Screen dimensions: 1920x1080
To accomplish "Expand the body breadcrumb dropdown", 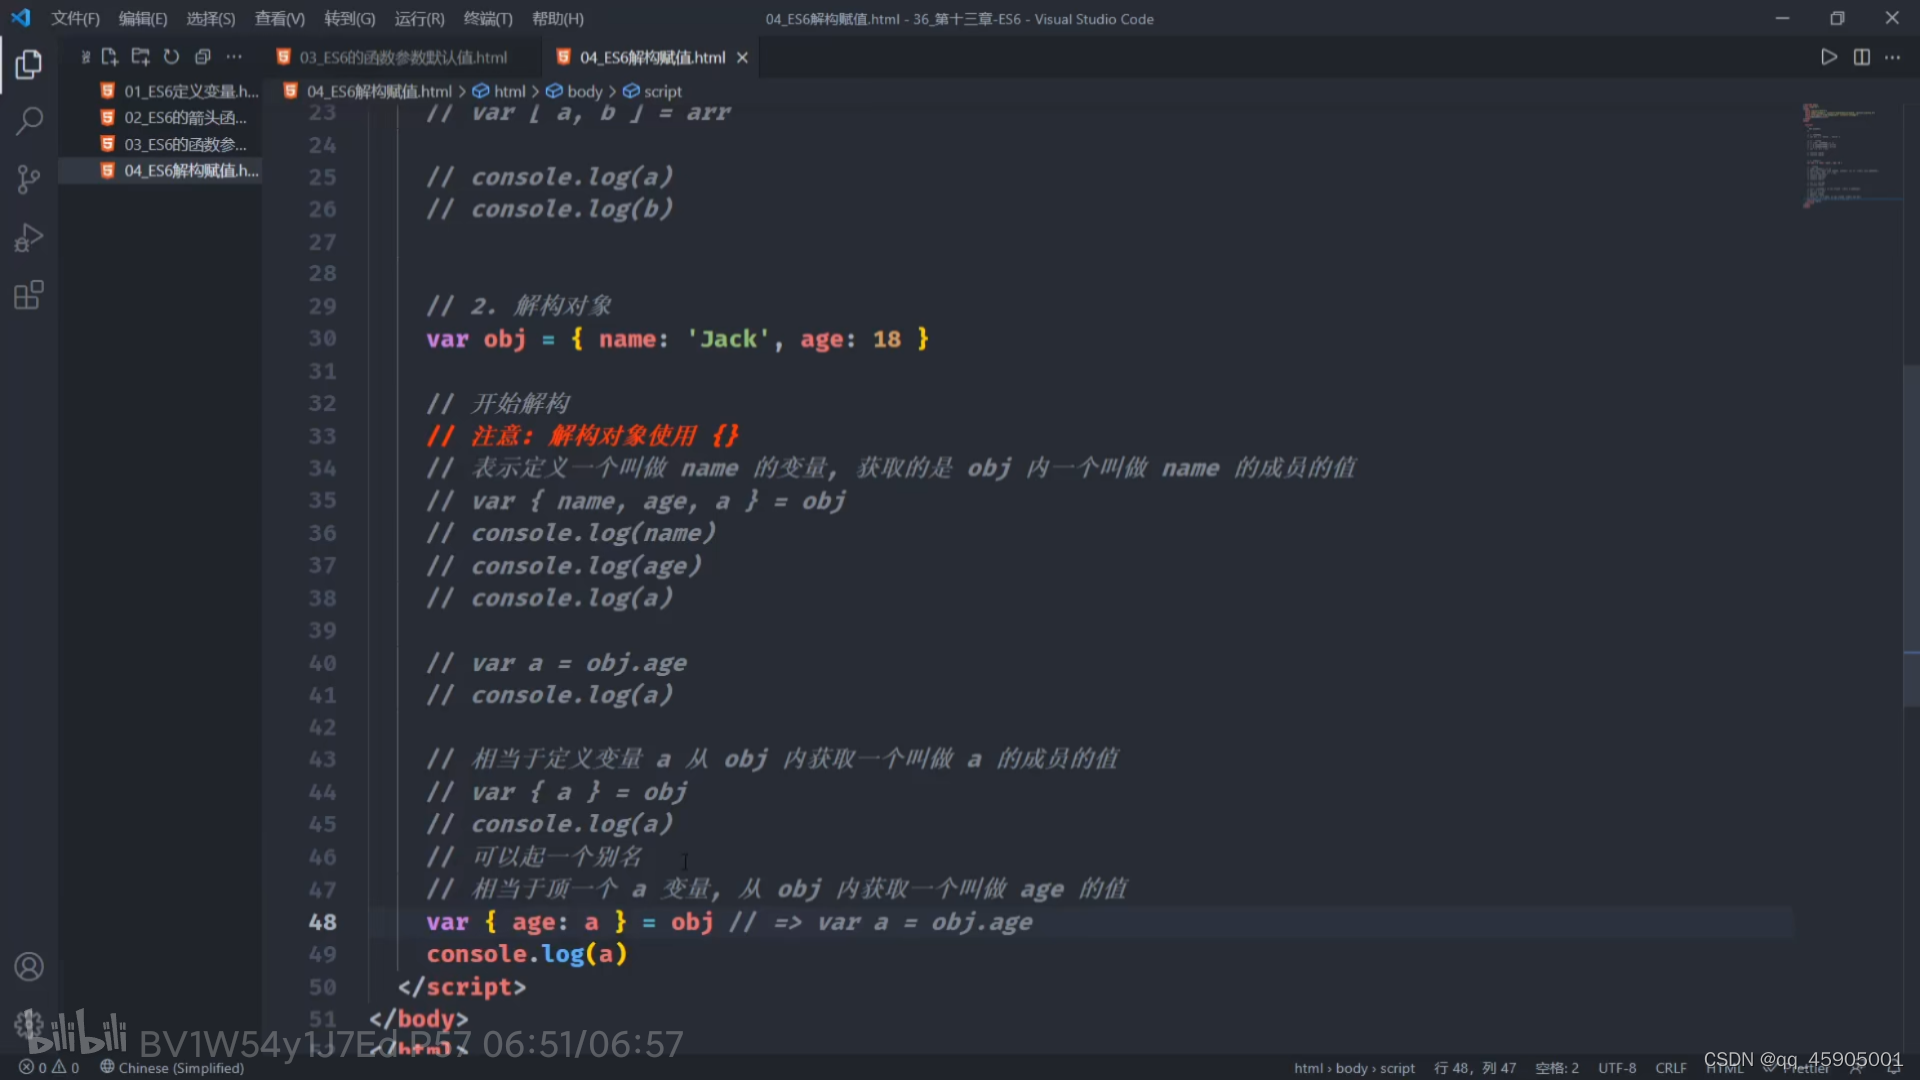I will [584, 91].
